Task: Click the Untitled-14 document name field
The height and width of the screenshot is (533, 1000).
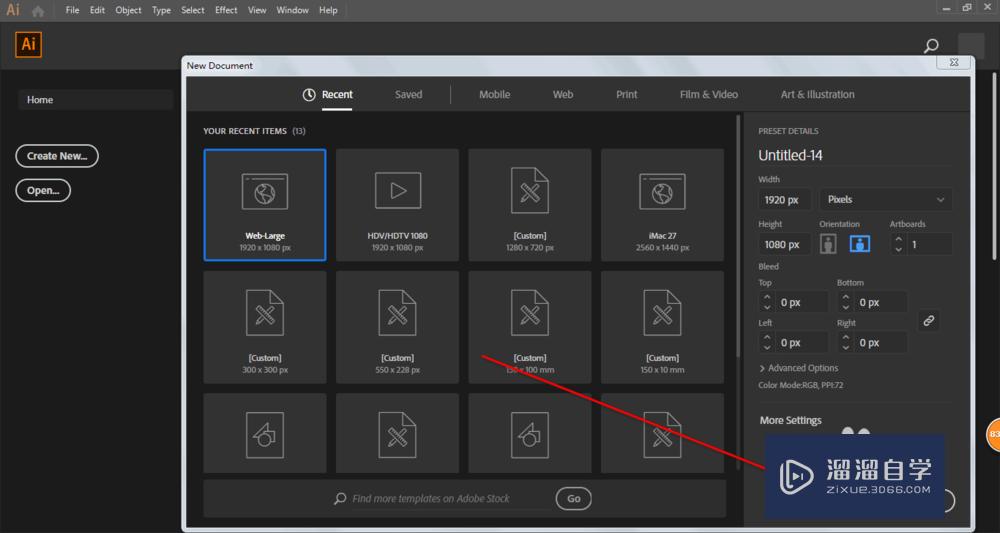Action: point(854,156)
